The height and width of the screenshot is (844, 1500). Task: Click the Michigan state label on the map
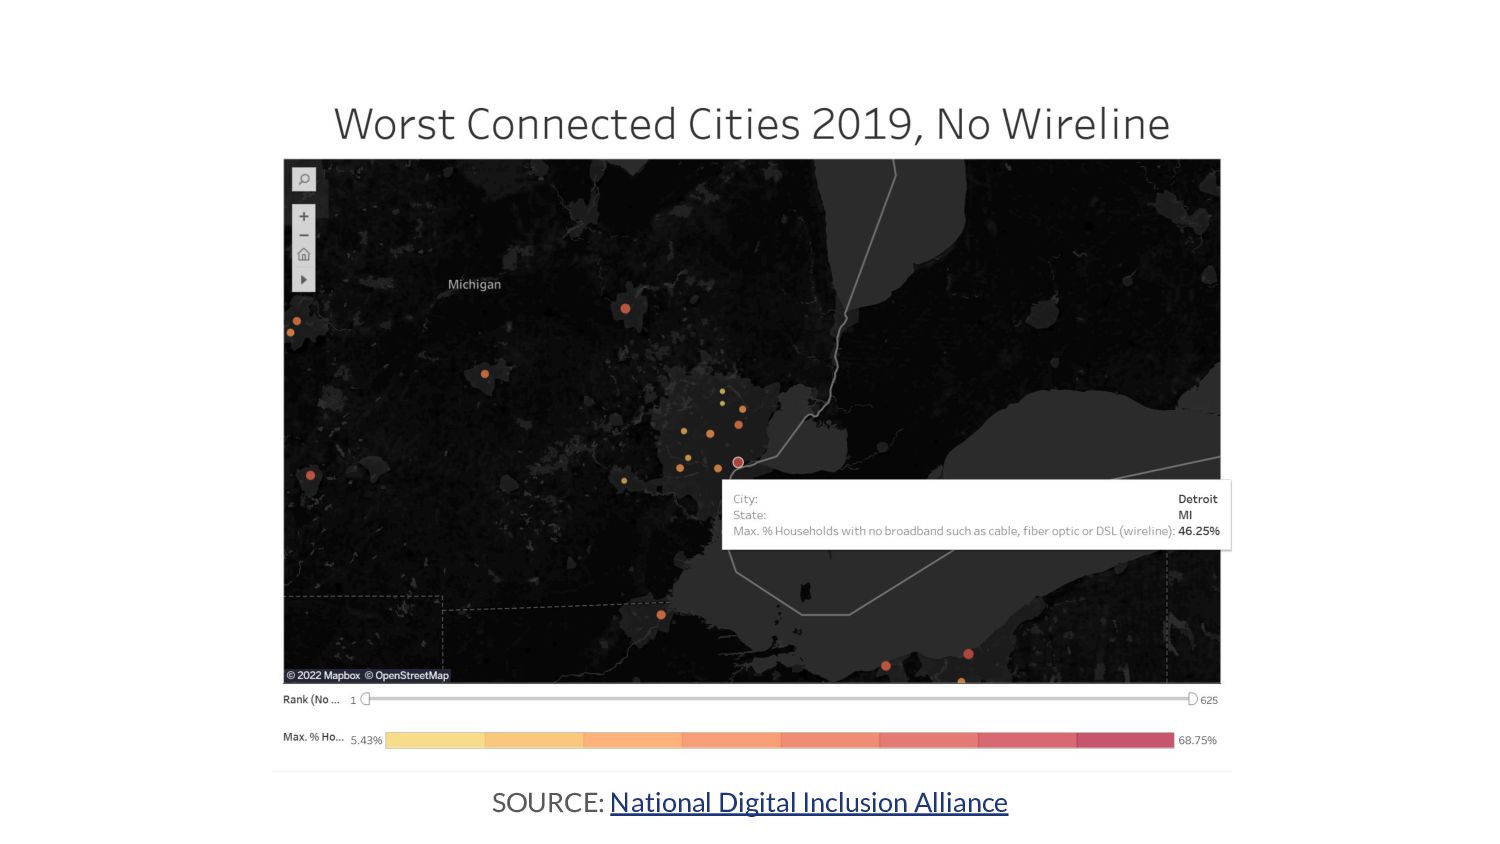tap(474, 284)
